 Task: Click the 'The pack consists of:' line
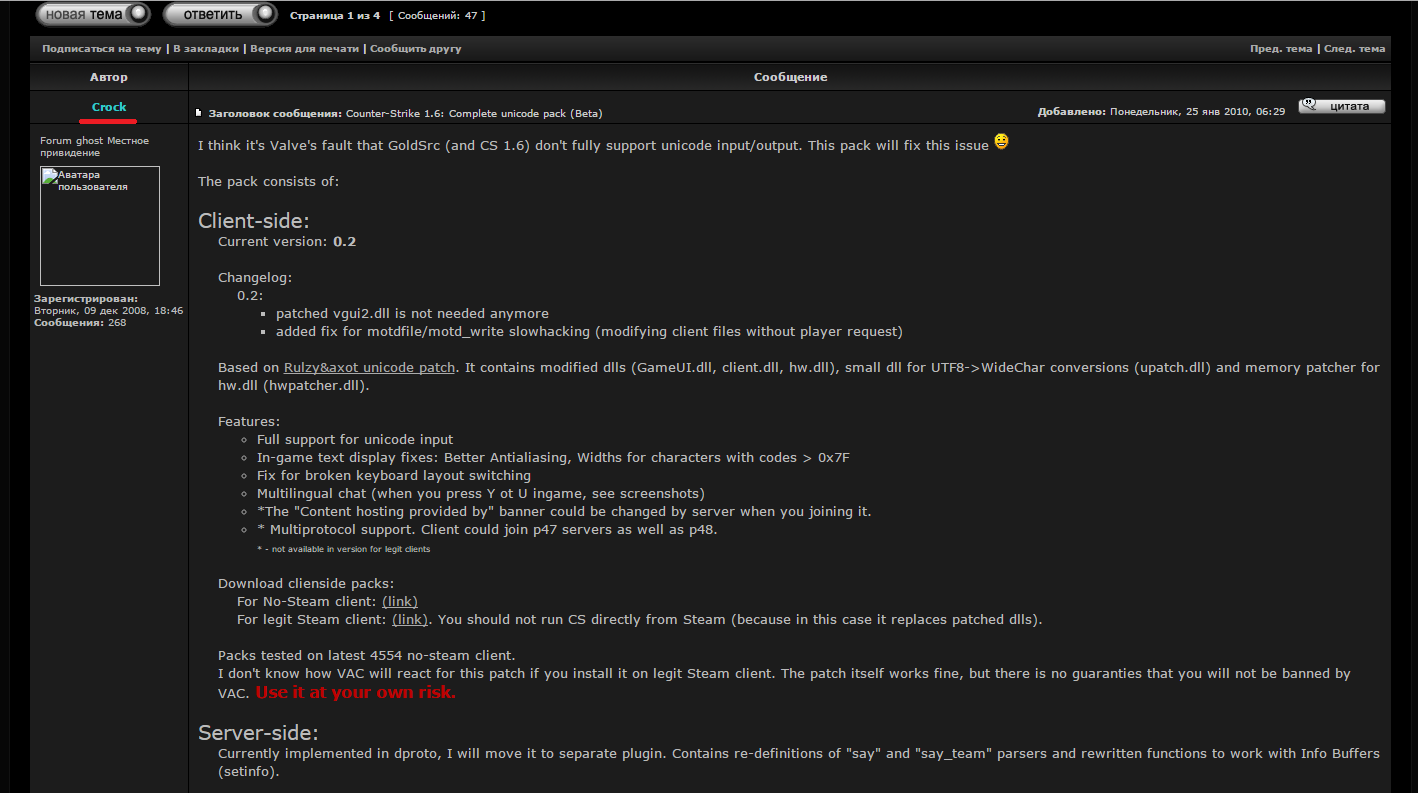coord(268,181)
